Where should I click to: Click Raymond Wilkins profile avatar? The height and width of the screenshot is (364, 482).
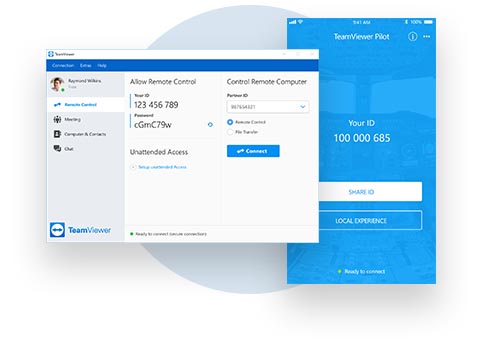pyautogui.click(x=57, y=84)
